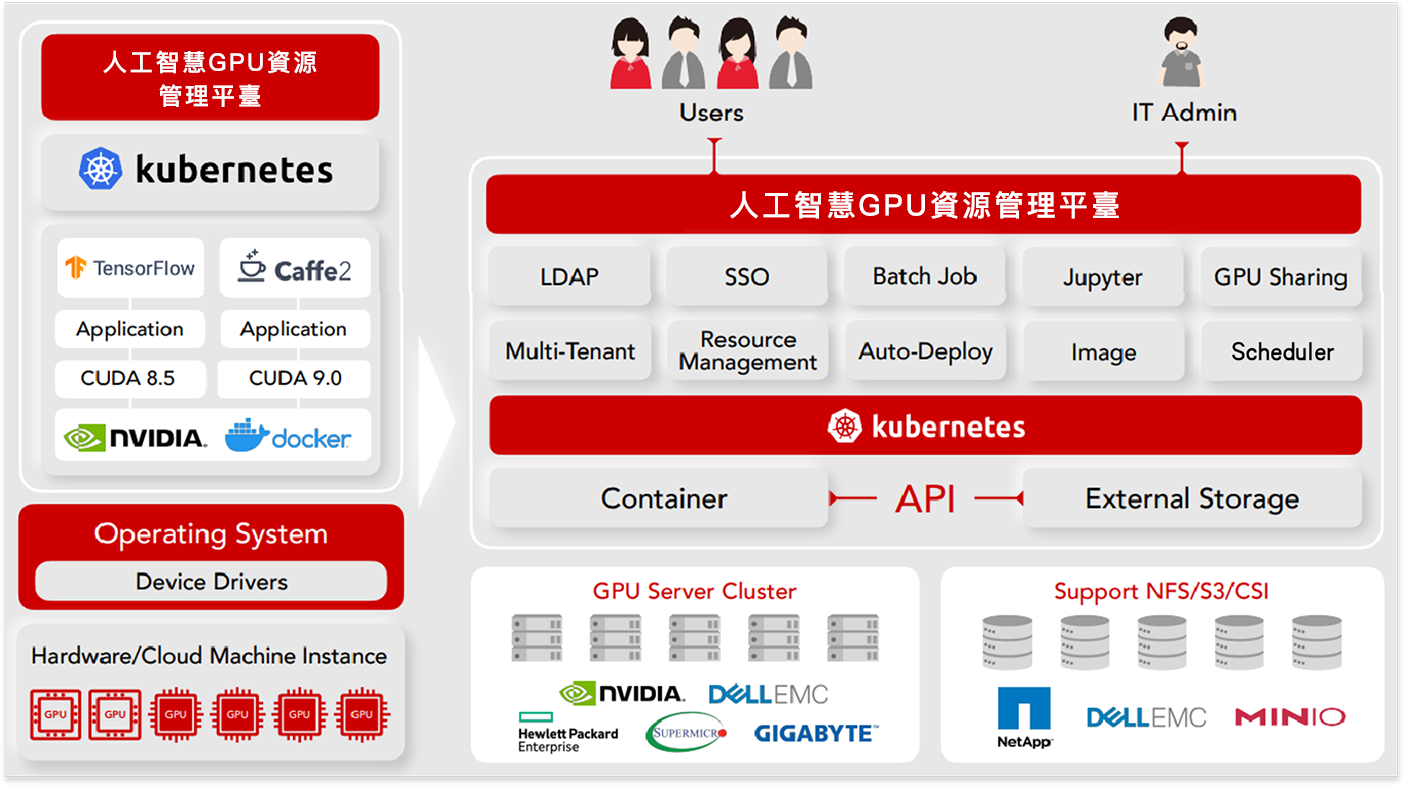Click the Supermicro oval logo
Image resolution: width=1404 pixels, height=786 pixels.
pos(686,733)
